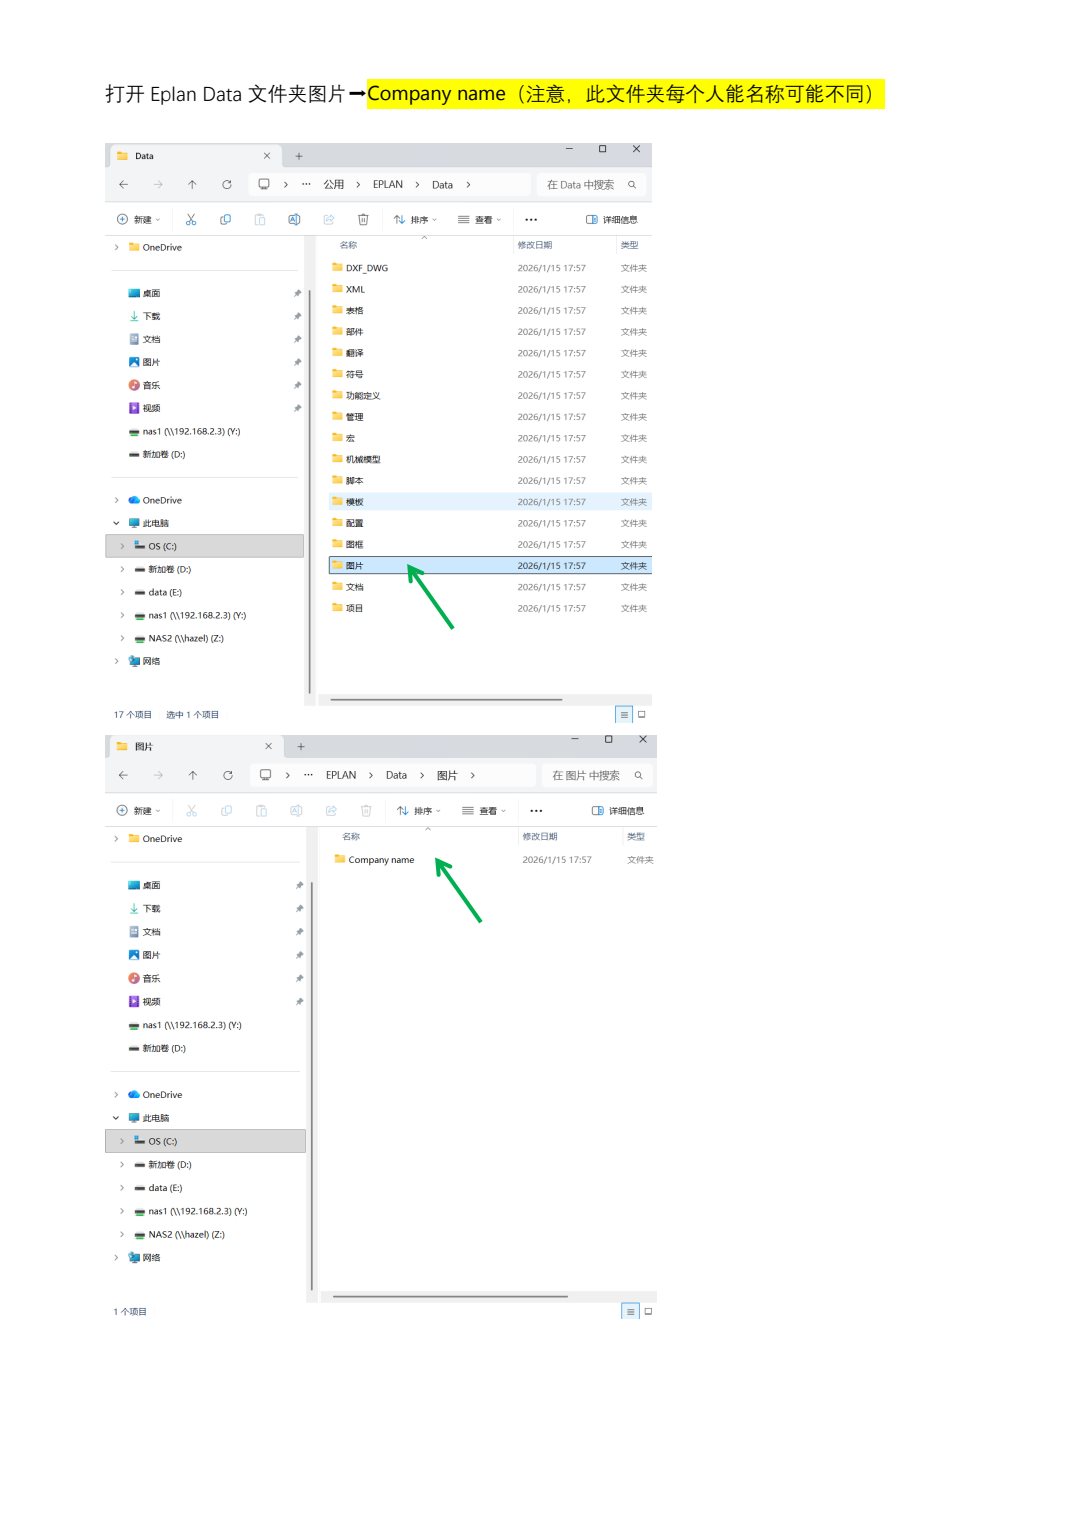Select details list view in upper status bar

click(624, 714)
